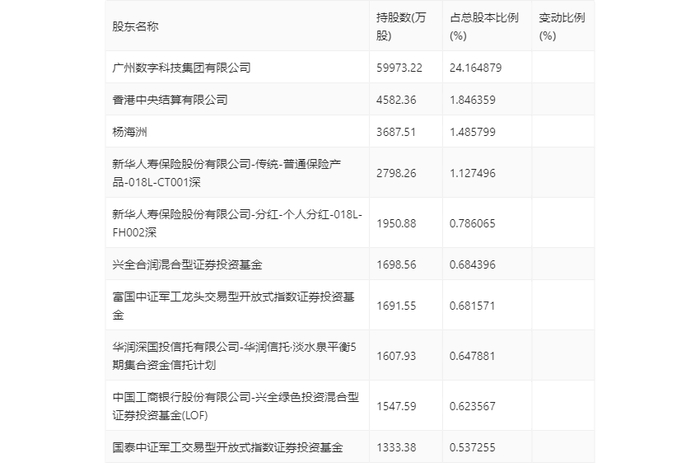This screenshot has width=700, height=463.
Task: Click shareholding value 59973.22
Action: 399,67
